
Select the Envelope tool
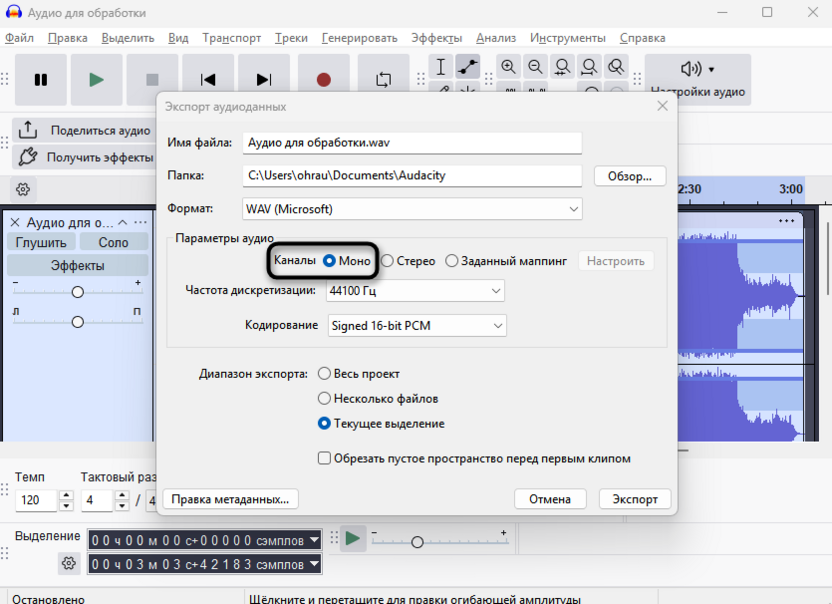467,67
